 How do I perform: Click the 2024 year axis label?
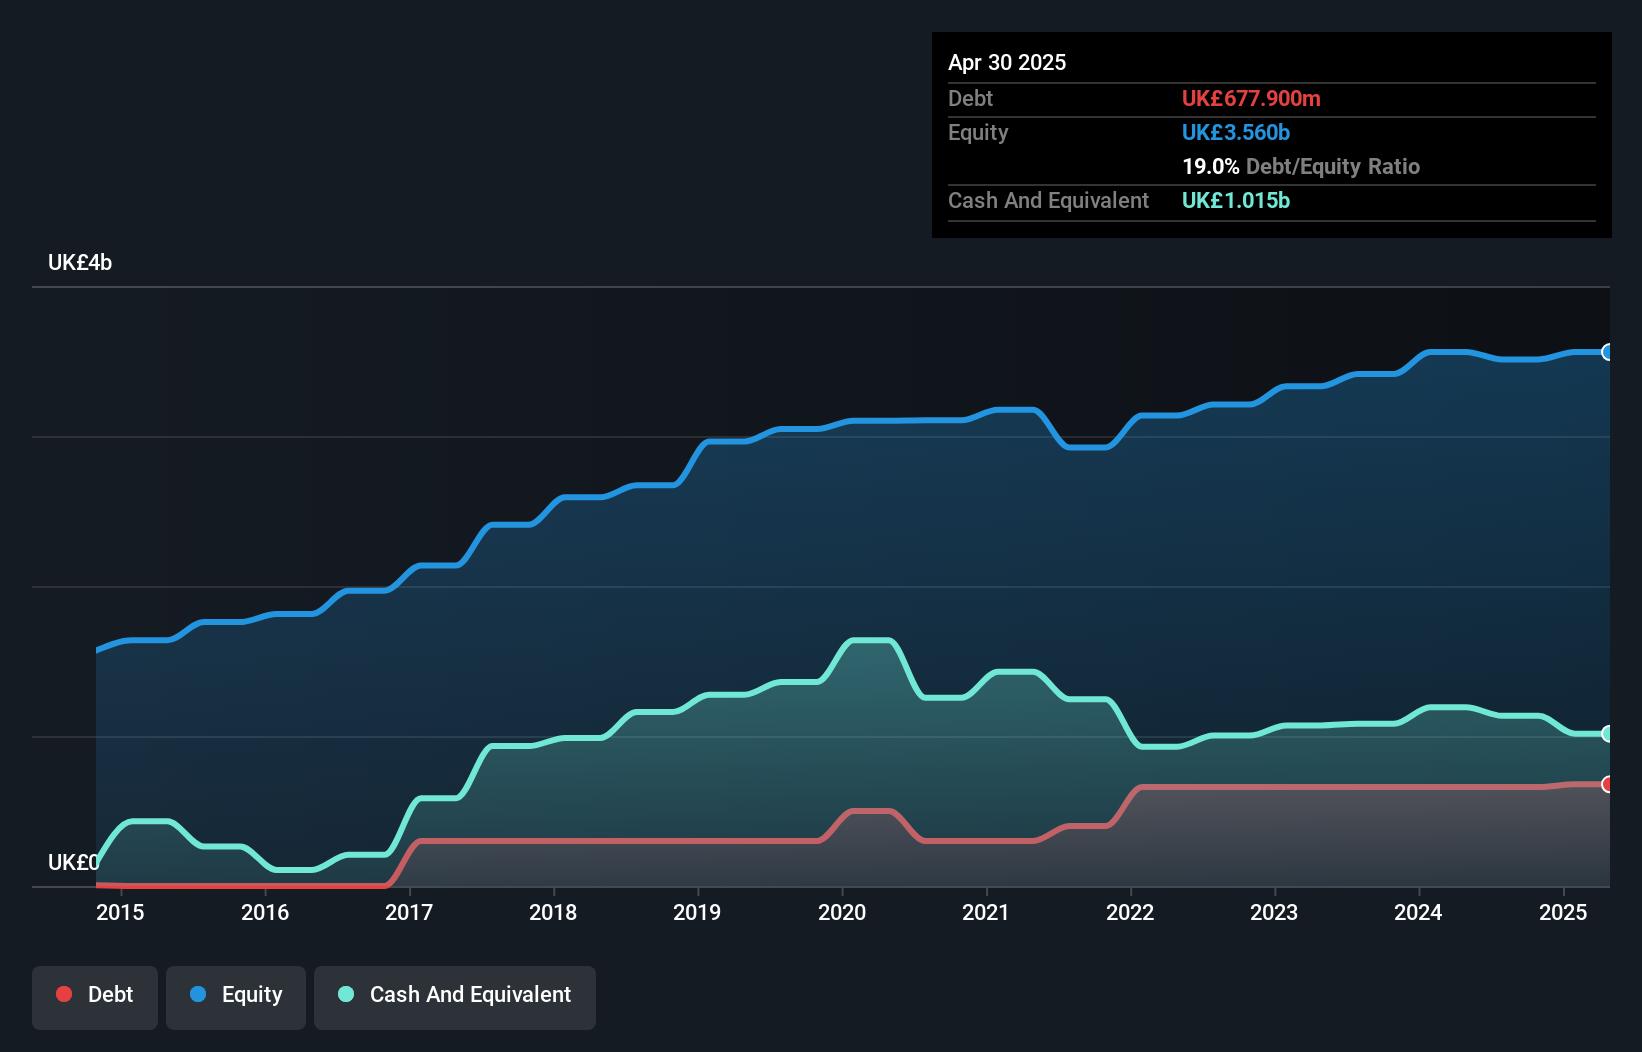[1418, 912]
